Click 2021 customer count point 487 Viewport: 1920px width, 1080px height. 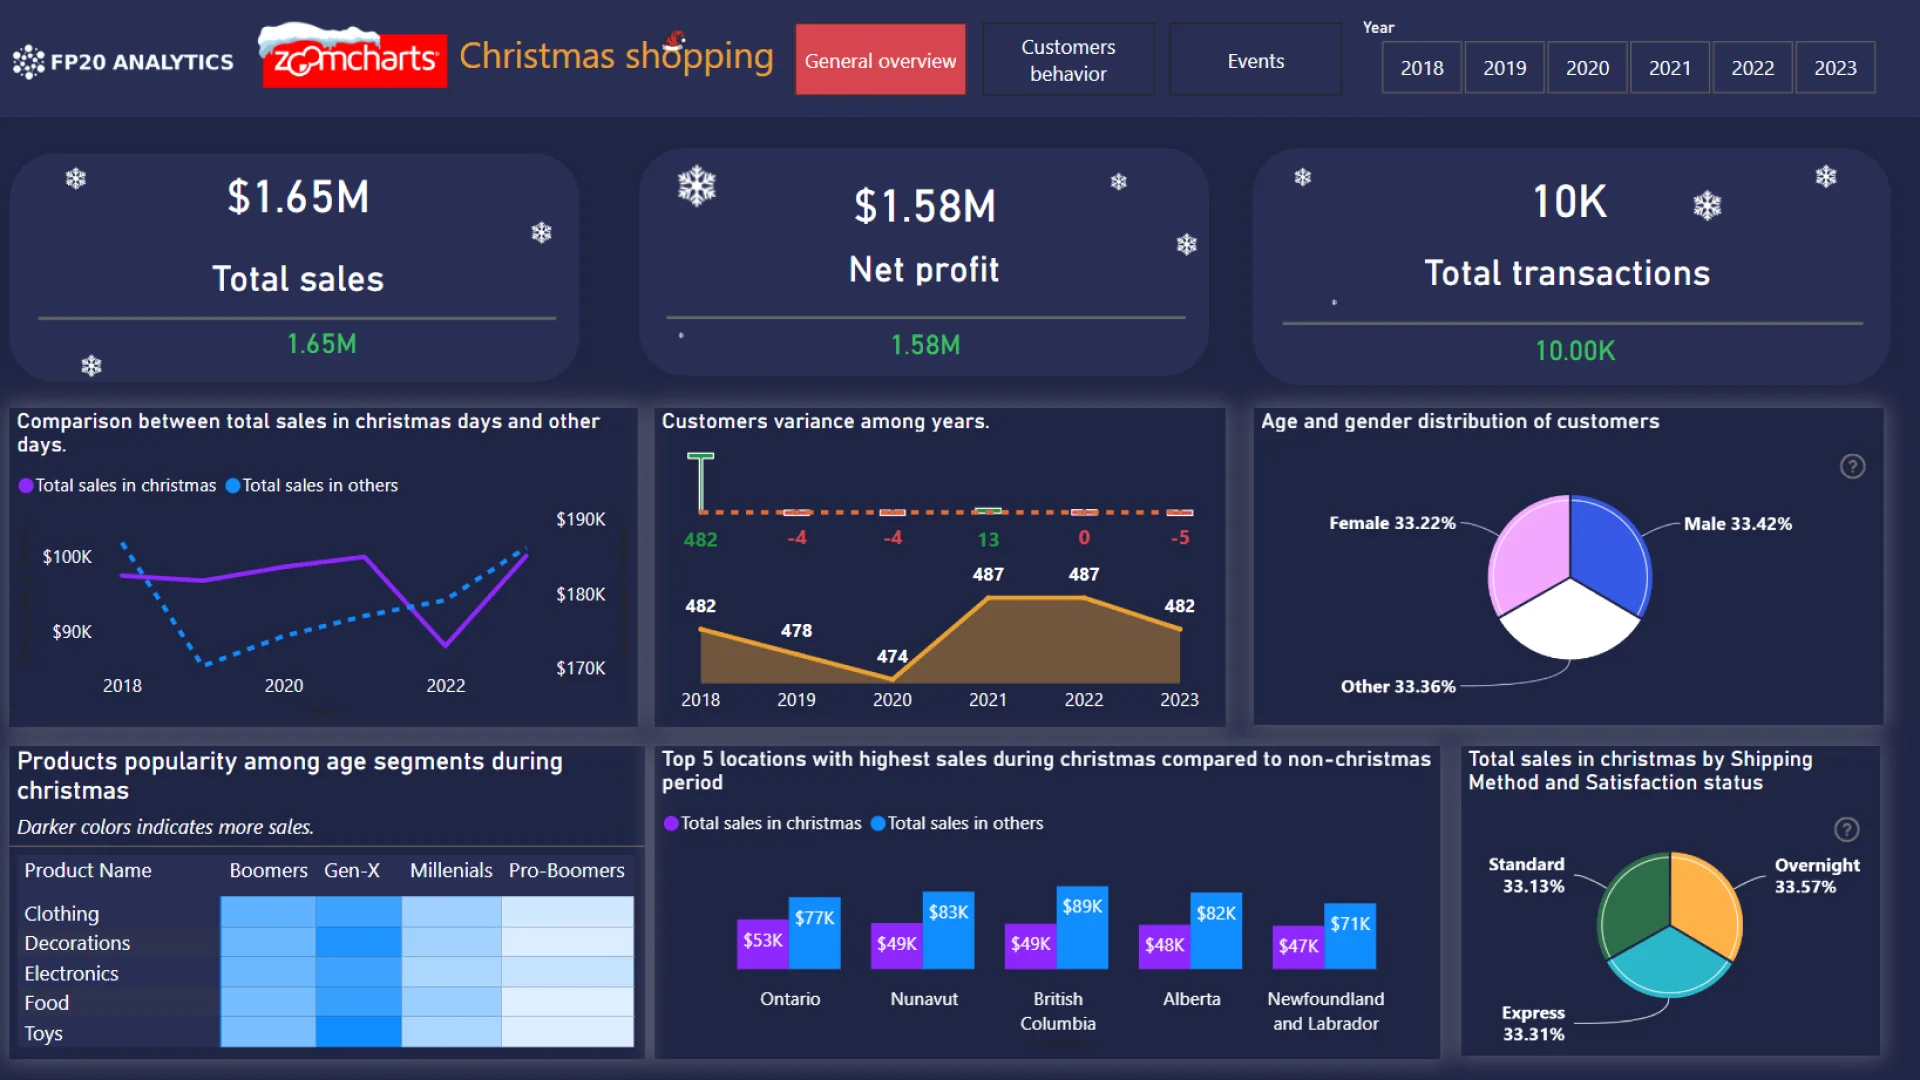pyautogui.click(x=988, y=598)
